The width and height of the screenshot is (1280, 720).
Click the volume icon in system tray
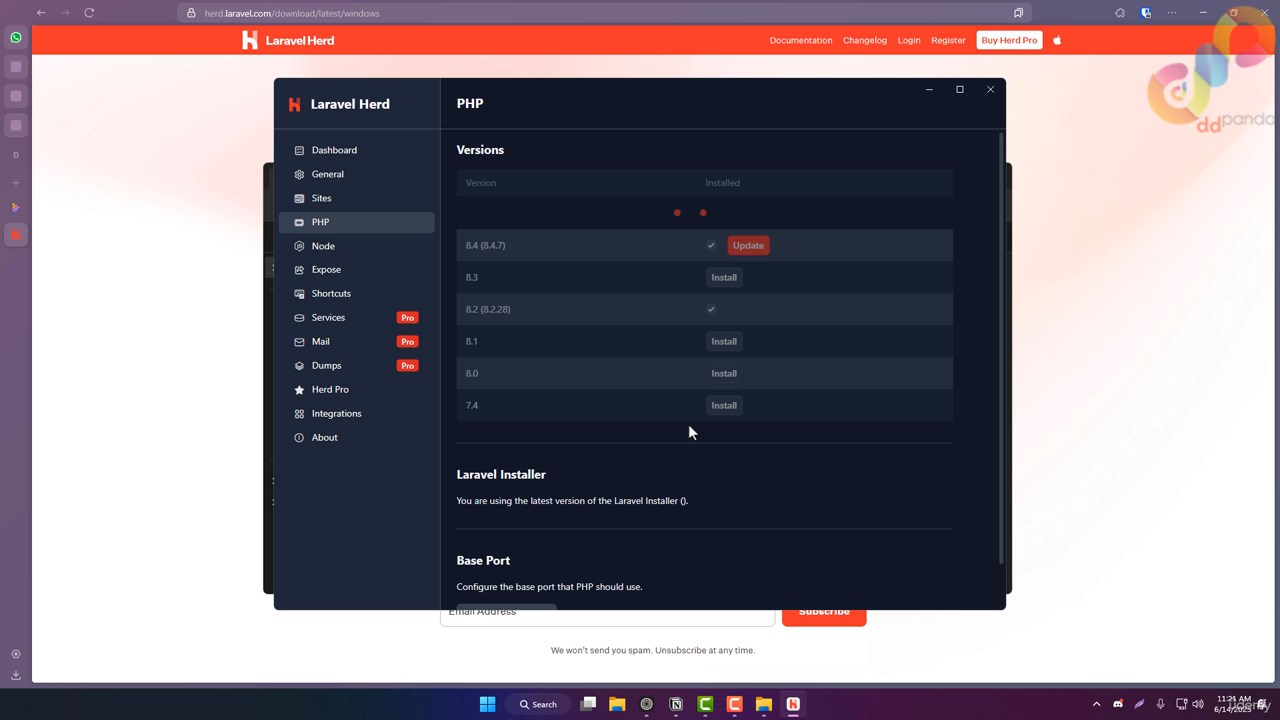1198,704
